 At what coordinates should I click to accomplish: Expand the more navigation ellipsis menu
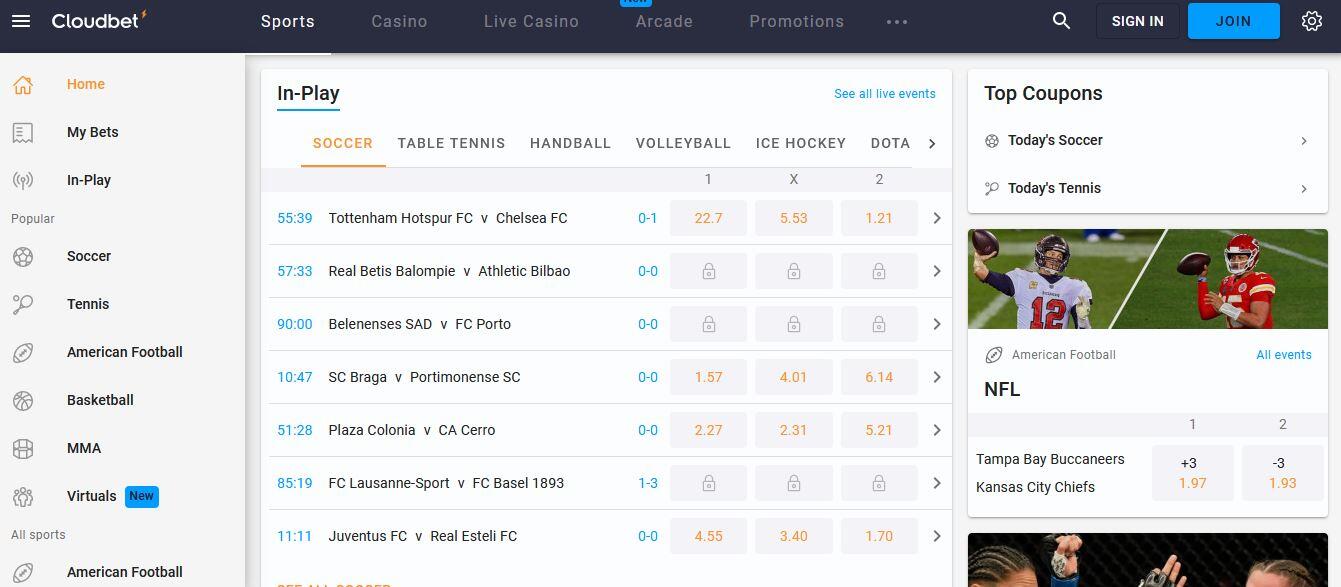coord(897,22)
